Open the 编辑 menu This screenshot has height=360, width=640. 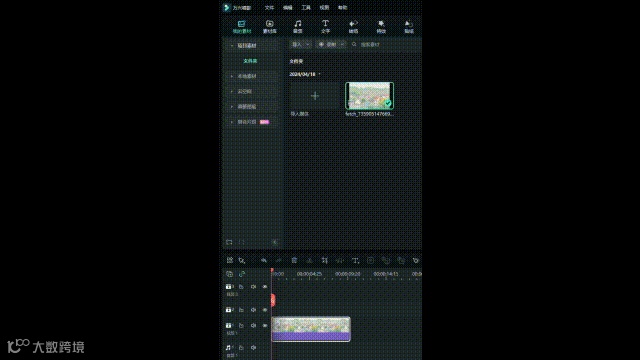pos(288,8)
